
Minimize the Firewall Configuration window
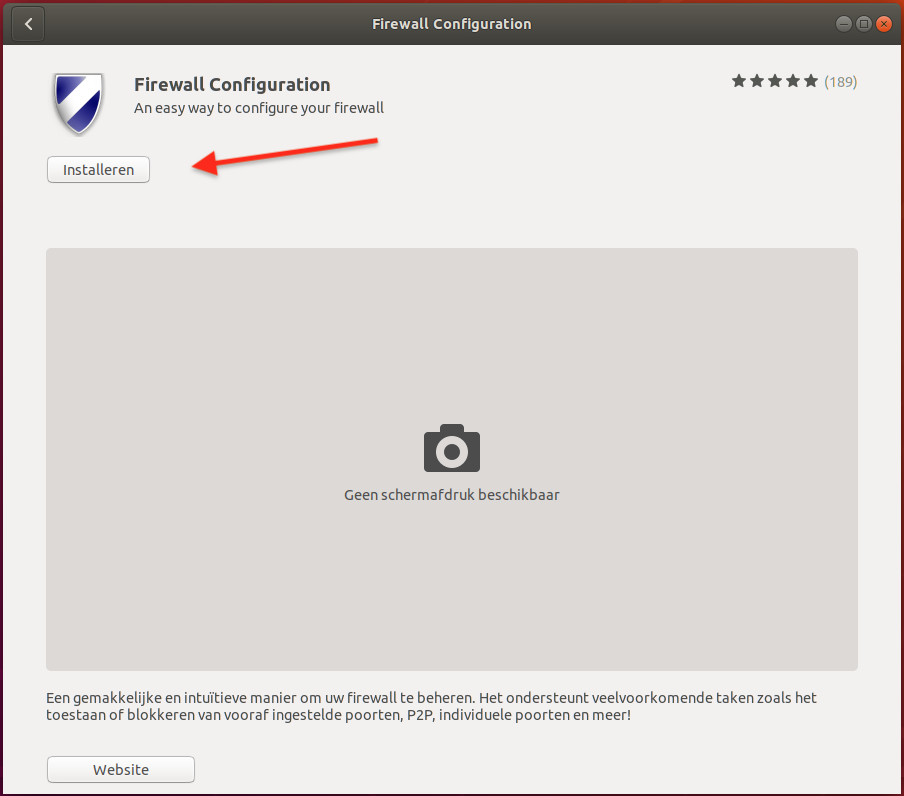(844, 24)
